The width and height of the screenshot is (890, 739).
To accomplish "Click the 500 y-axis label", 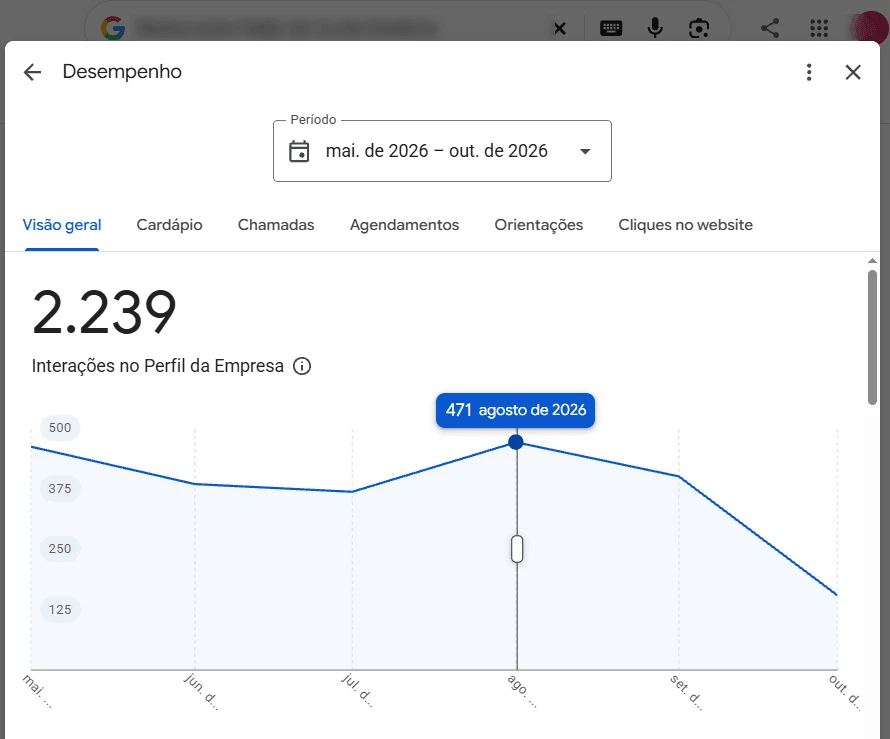I will [60, 428].
